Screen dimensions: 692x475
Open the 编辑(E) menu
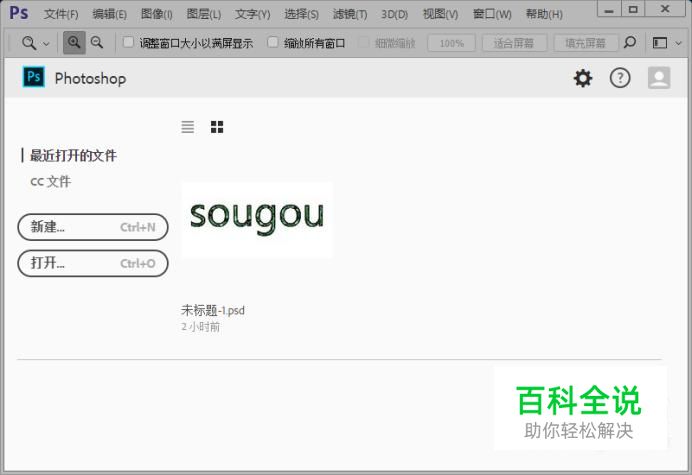[x=109, y=14]
